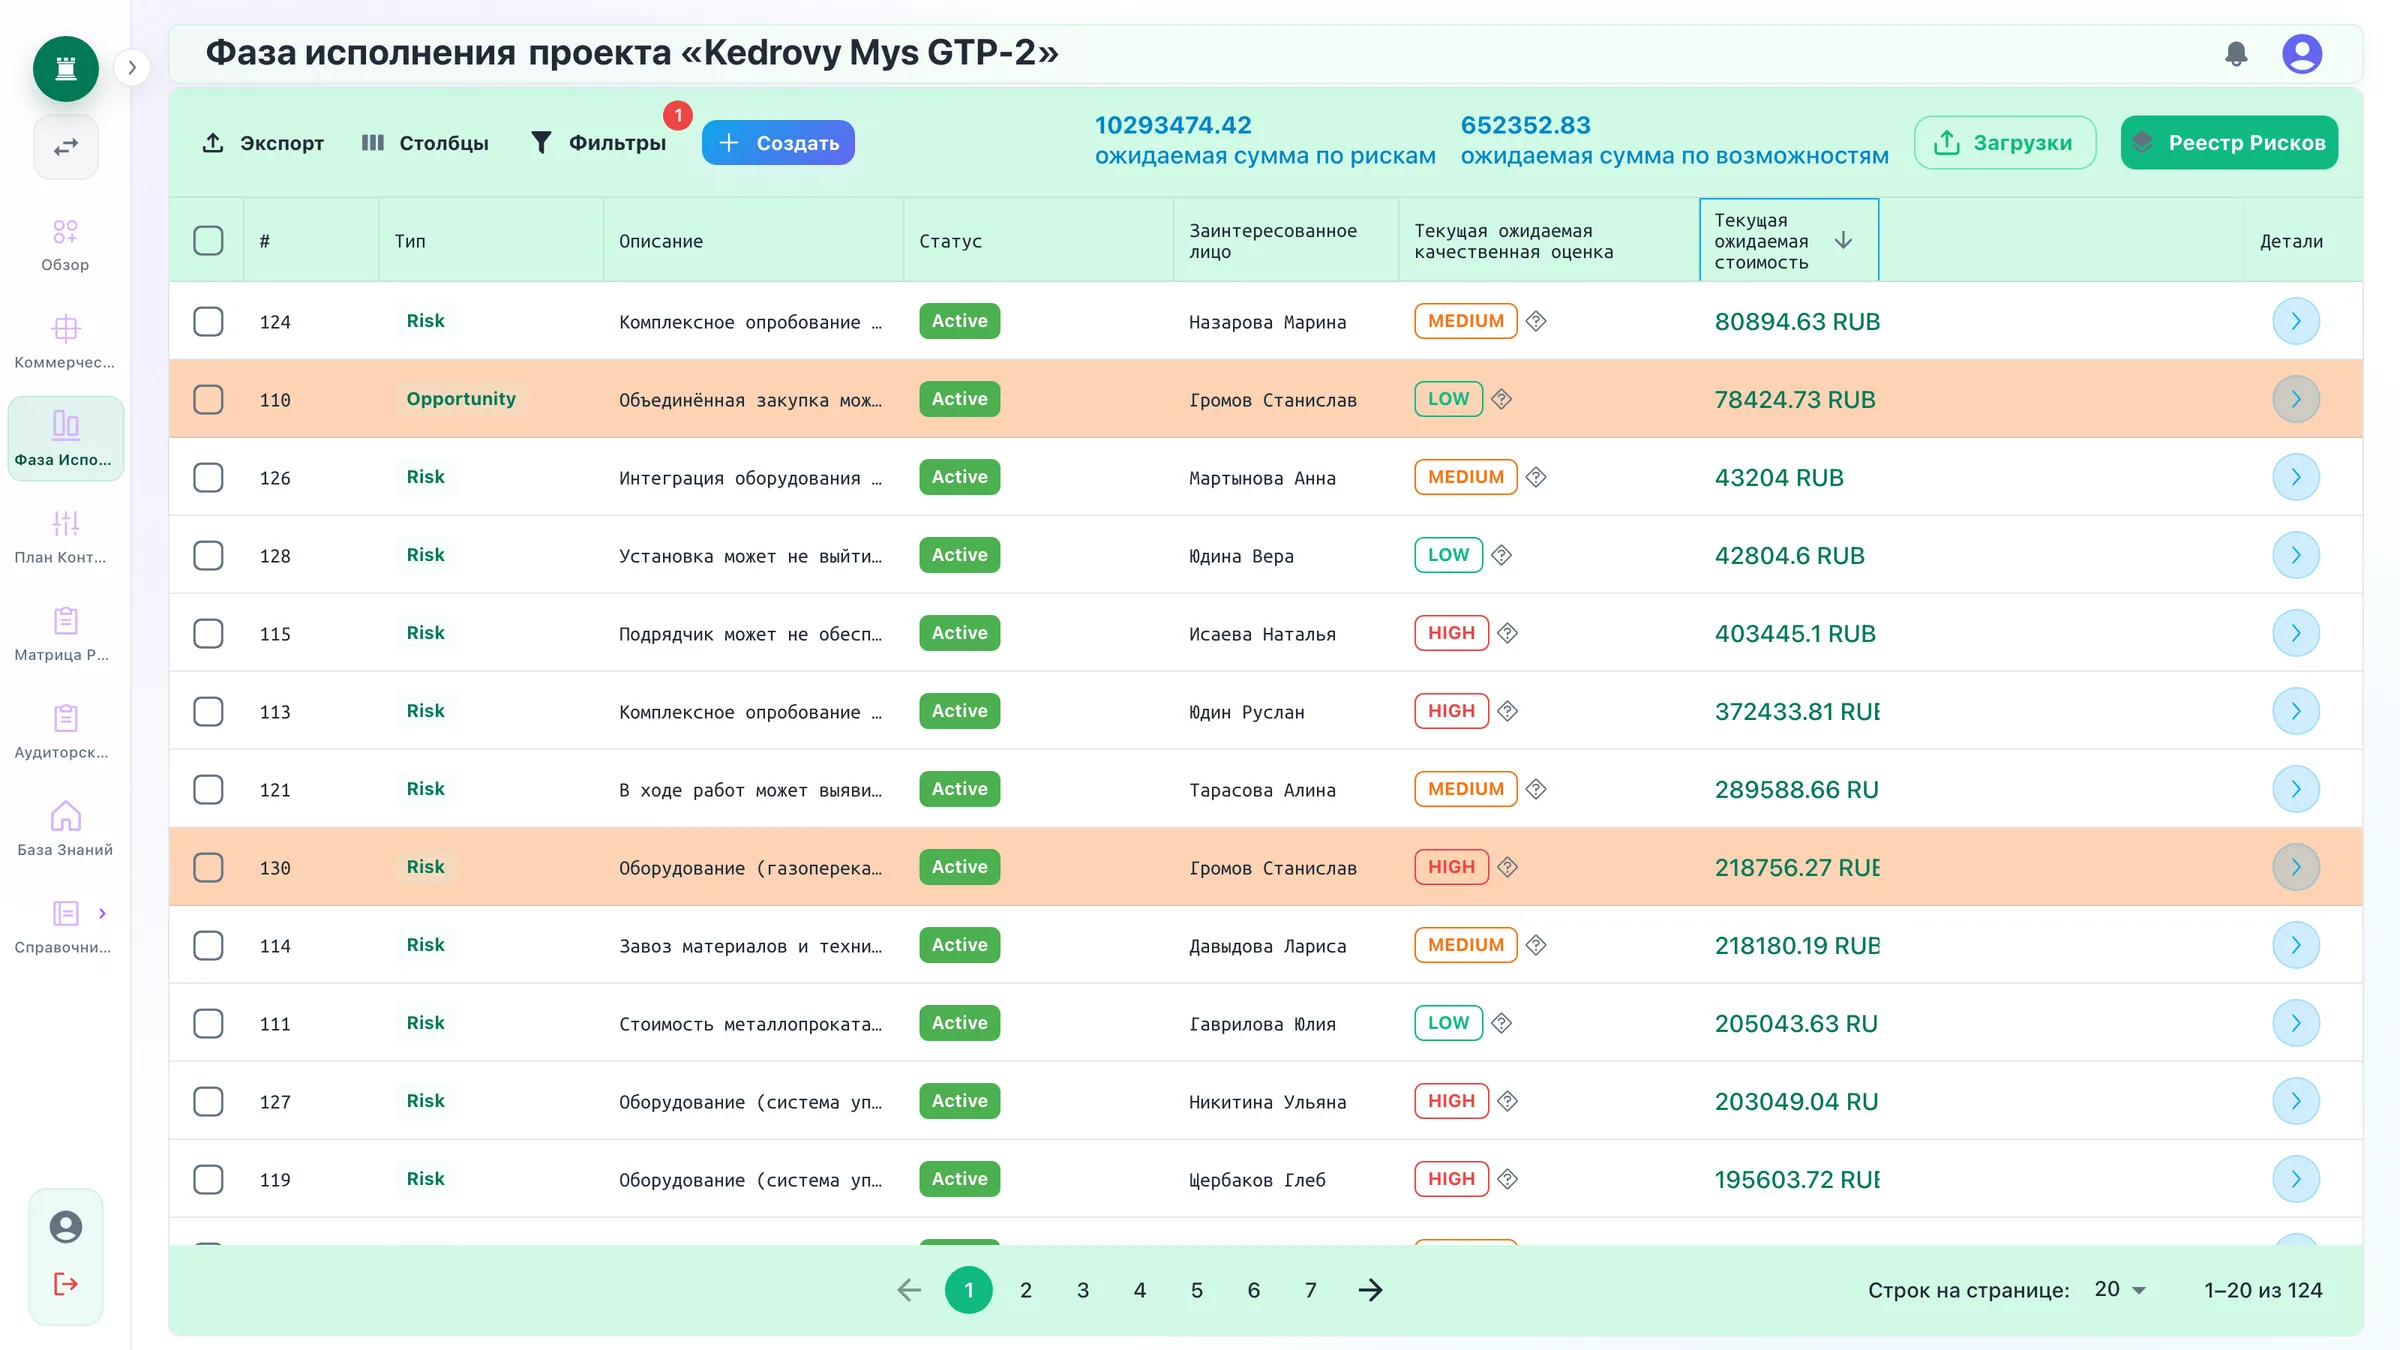Open Матрица Р... sidebar section
This screenshot has height=1350, width=2400.
point(65,635)
